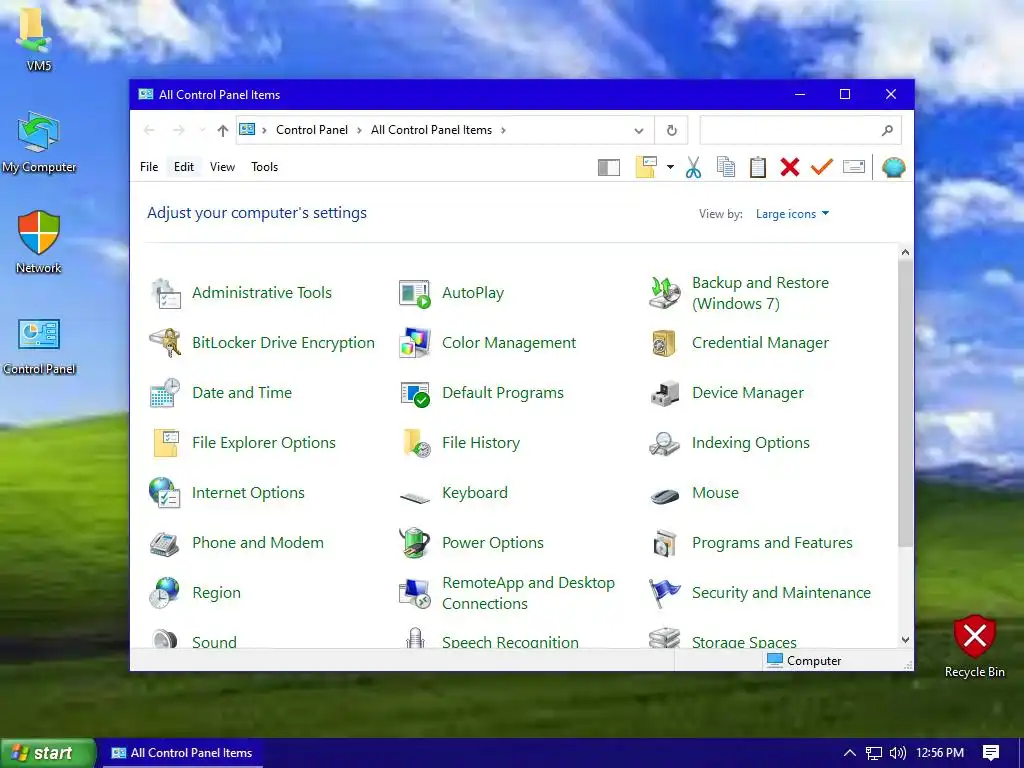1024x768 pixels.
Task: Open the Region globe icon
Action: tap(165, 593)
